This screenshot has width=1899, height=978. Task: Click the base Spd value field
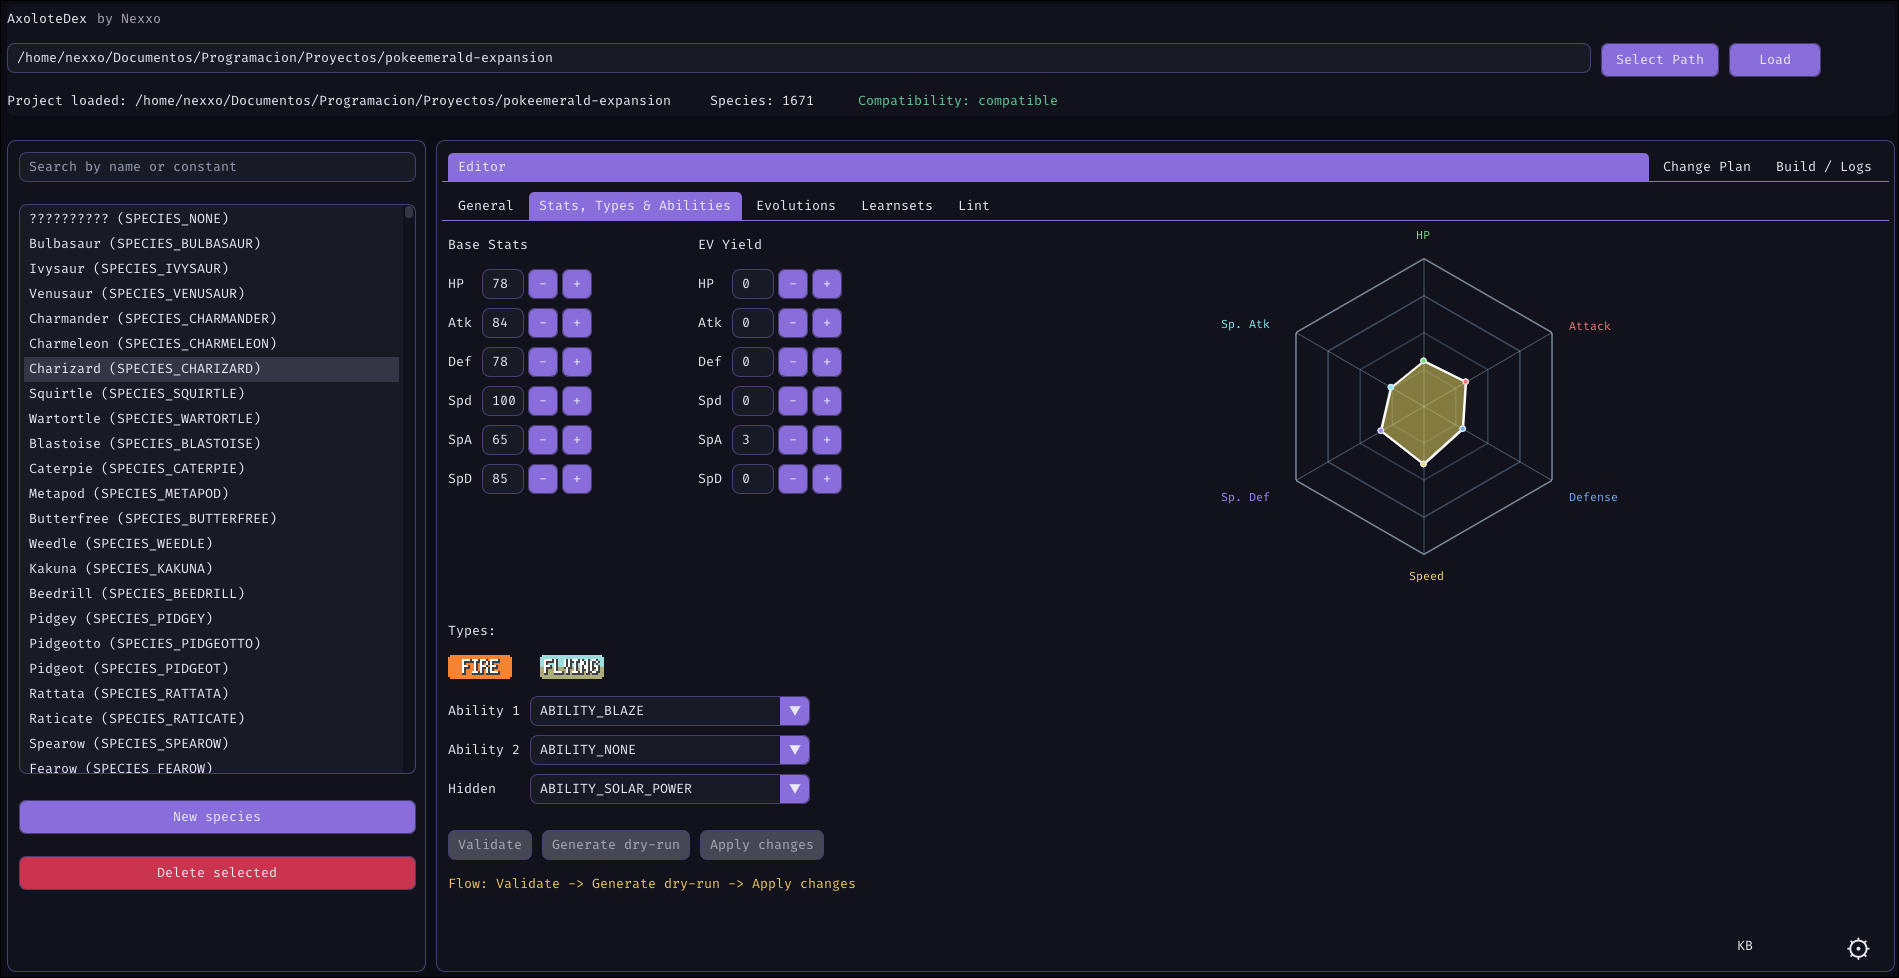tap(503, 401)
